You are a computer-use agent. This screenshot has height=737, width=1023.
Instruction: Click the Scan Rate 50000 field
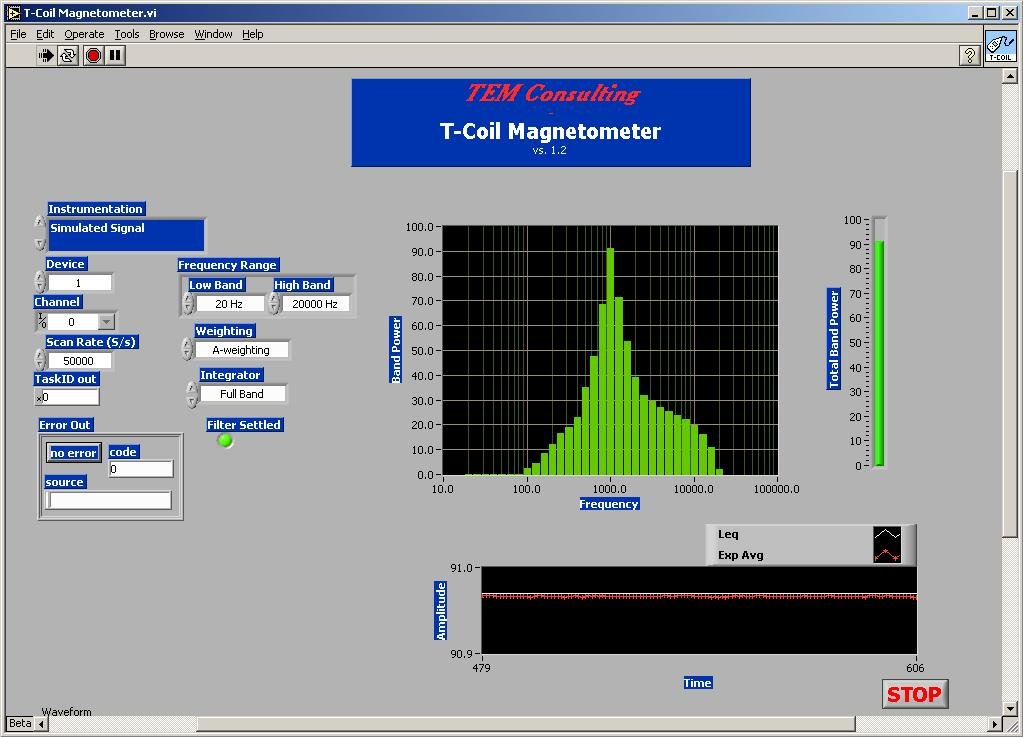(x=79, y=361)
